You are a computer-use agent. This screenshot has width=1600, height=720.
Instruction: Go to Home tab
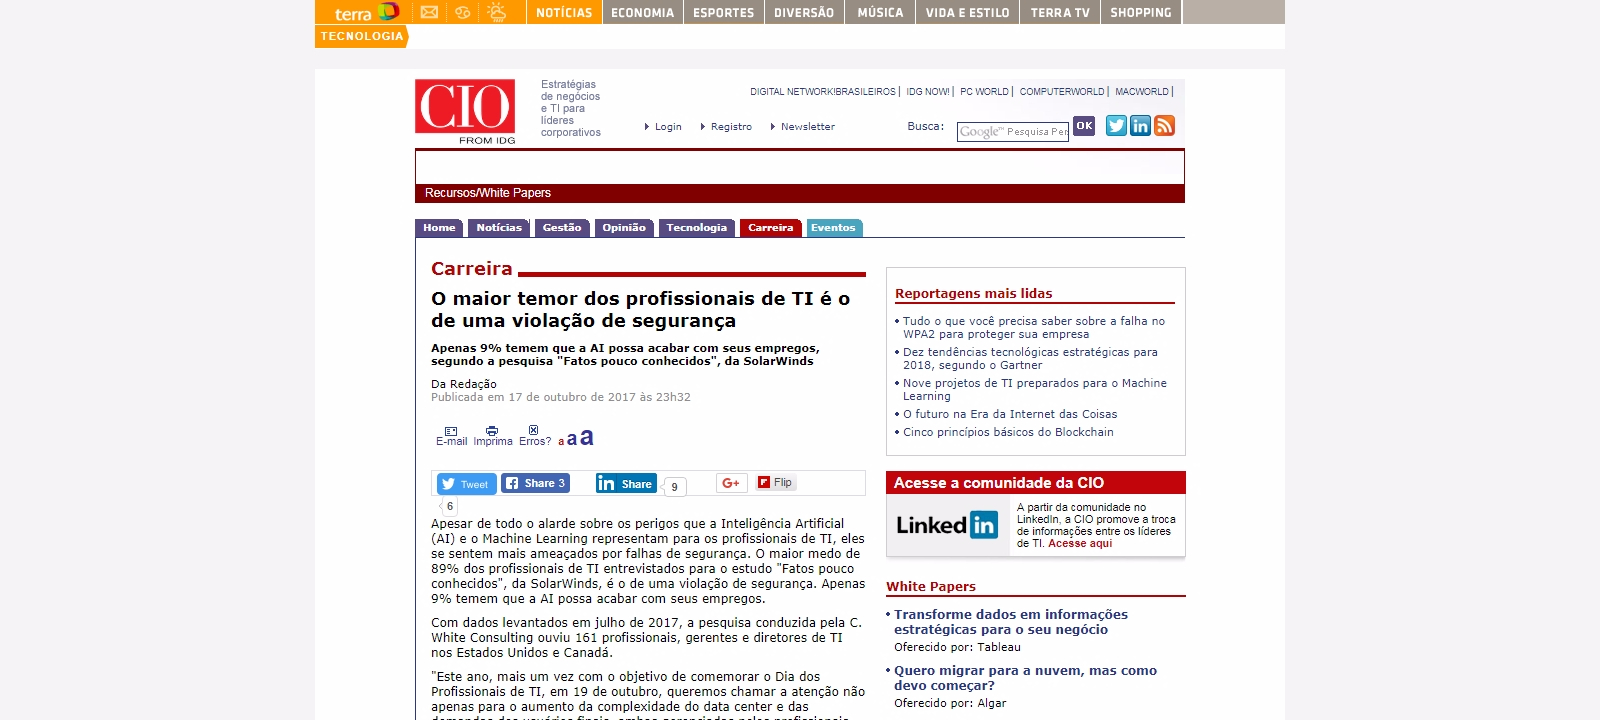439,228
